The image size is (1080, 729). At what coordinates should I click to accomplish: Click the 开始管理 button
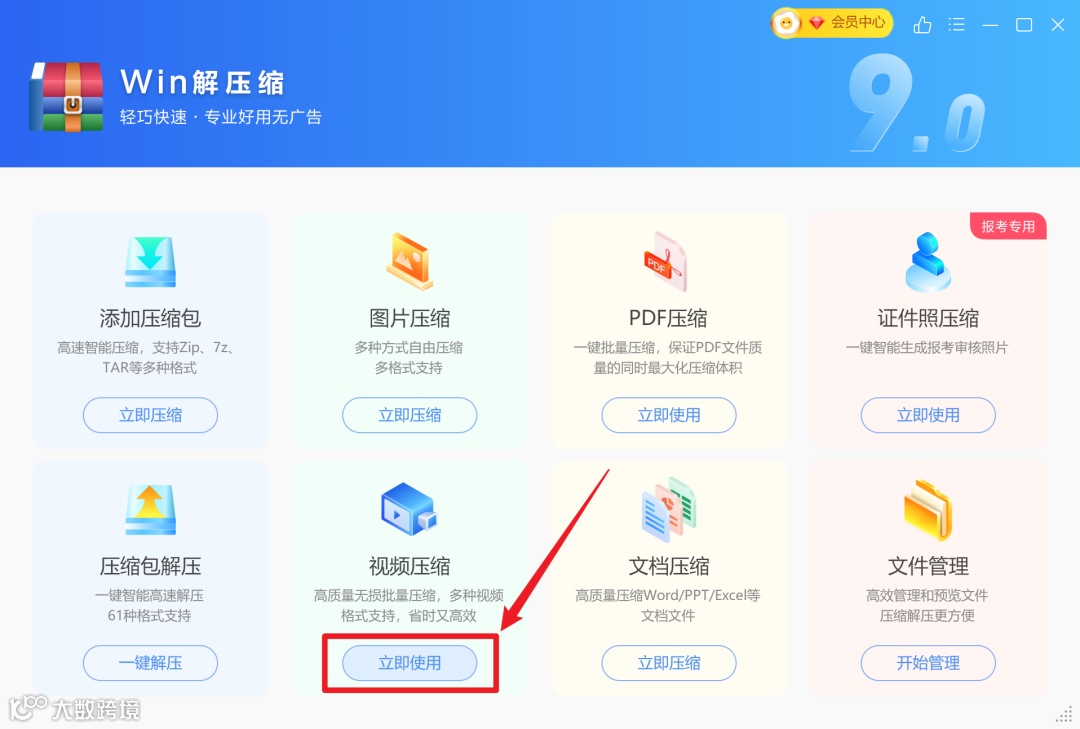point(928,663)
